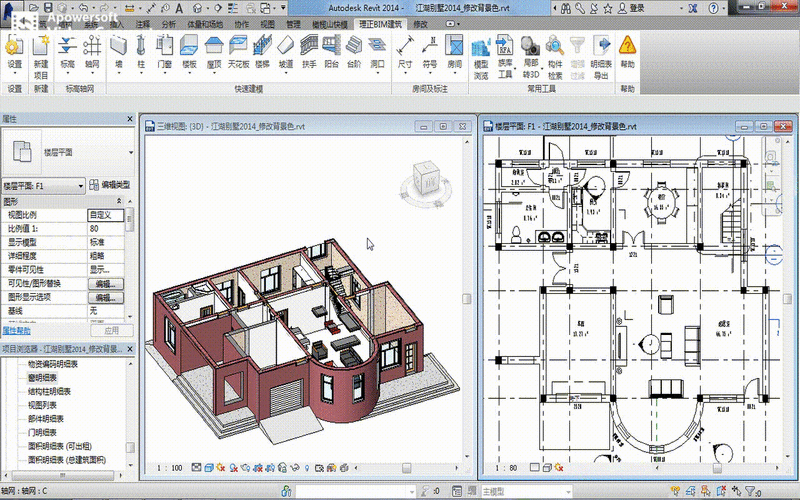Switch to the 视图 ribbon tab
This screenshot has height=500, width=800.
263,22
